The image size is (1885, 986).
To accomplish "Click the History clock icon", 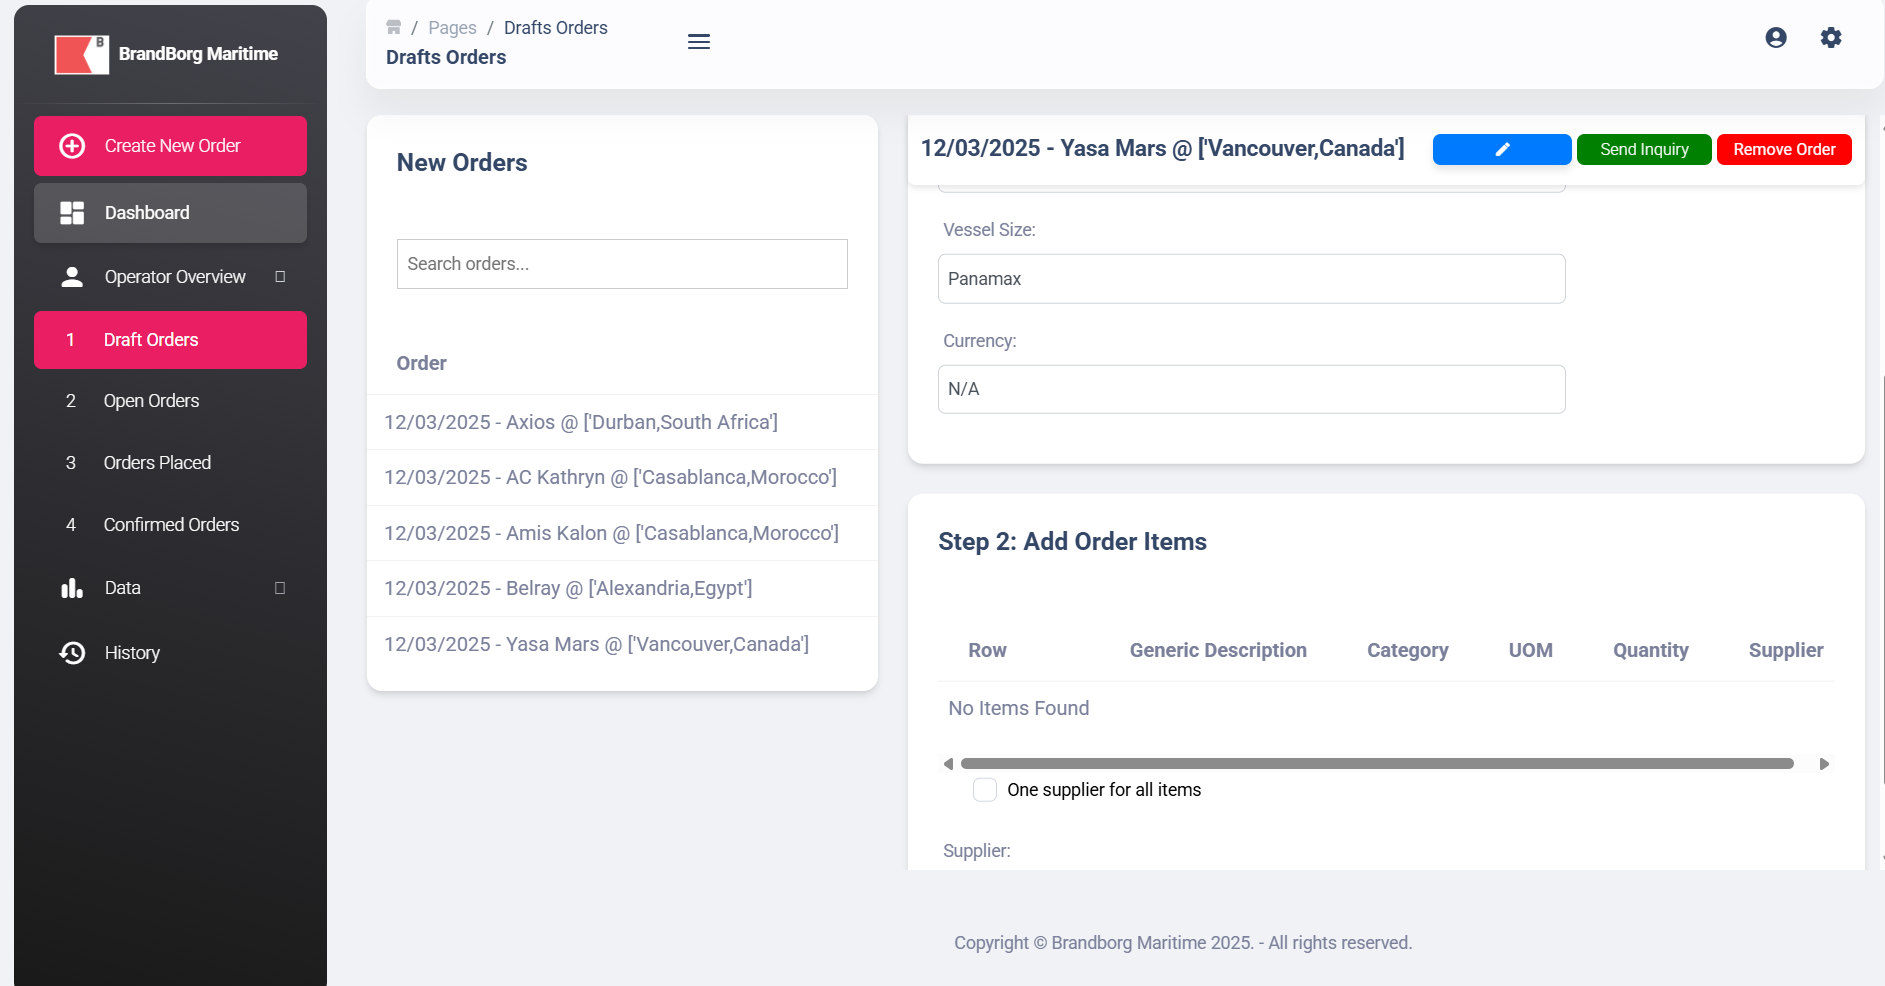I will point(72,653).
